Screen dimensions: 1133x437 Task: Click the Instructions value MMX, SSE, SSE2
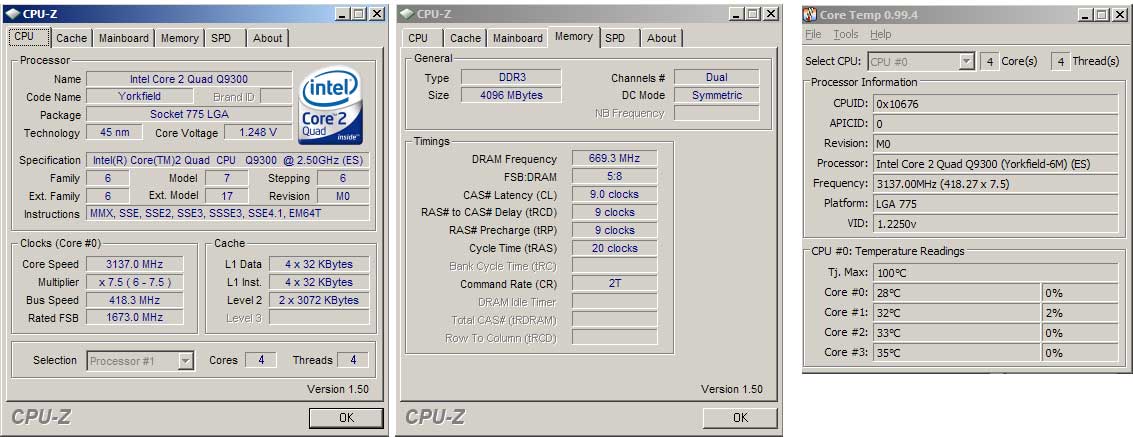[x=228, y=214]
